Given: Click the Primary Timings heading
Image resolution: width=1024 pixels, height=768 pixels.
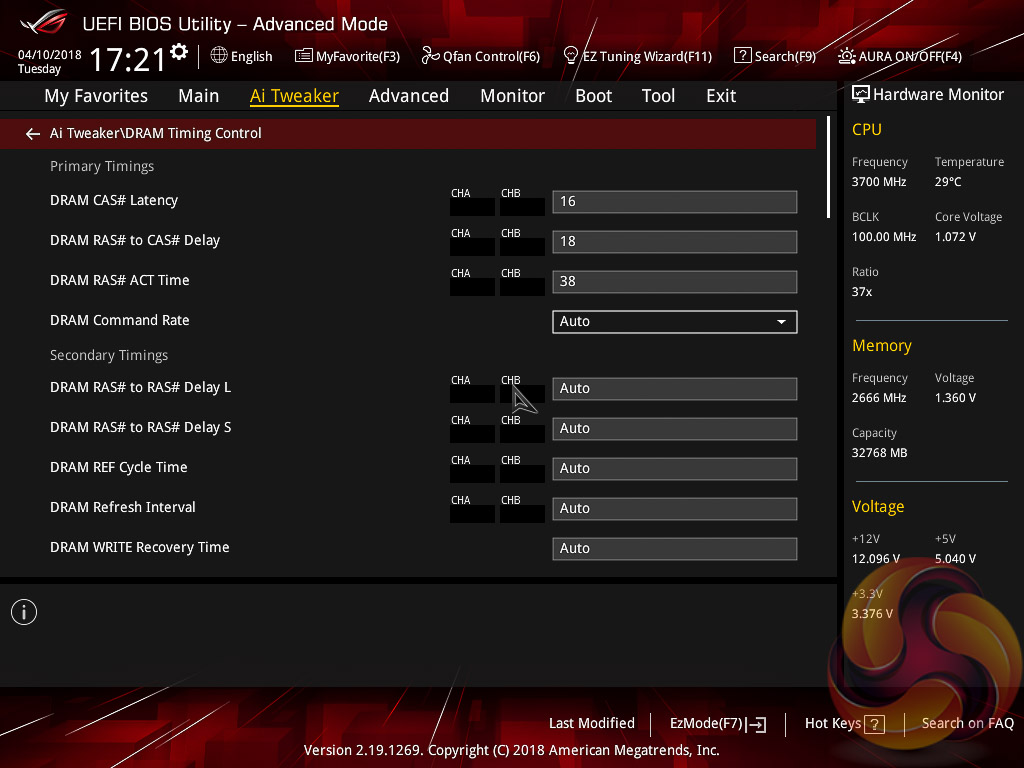Looking at the screenshot, I should coord(102,166).
